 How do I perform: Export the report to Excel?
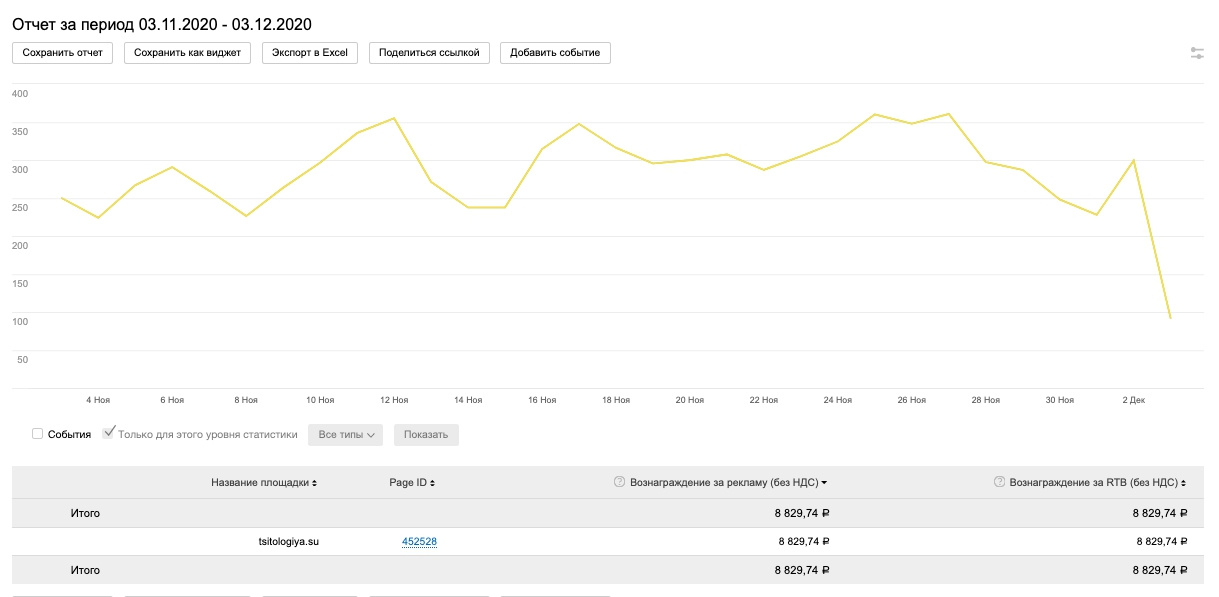[x=310, y=52]
